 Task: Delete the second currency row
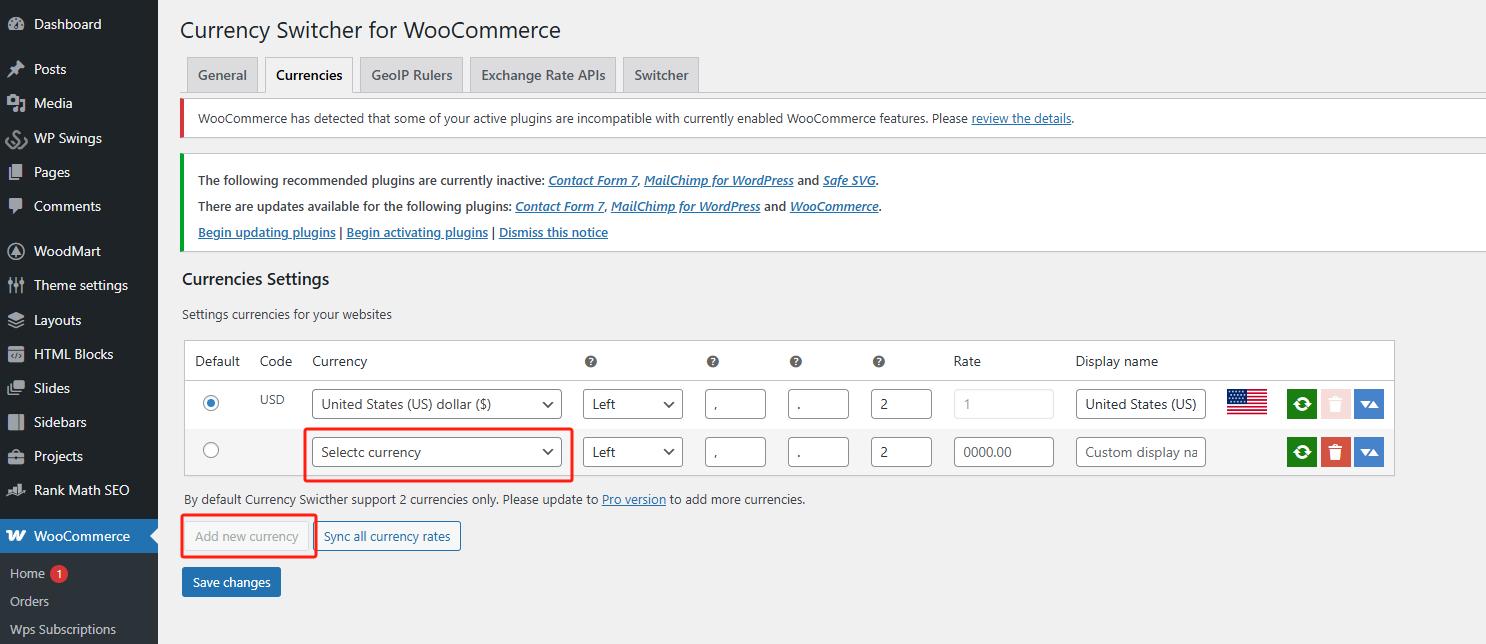pos(1335,451)
